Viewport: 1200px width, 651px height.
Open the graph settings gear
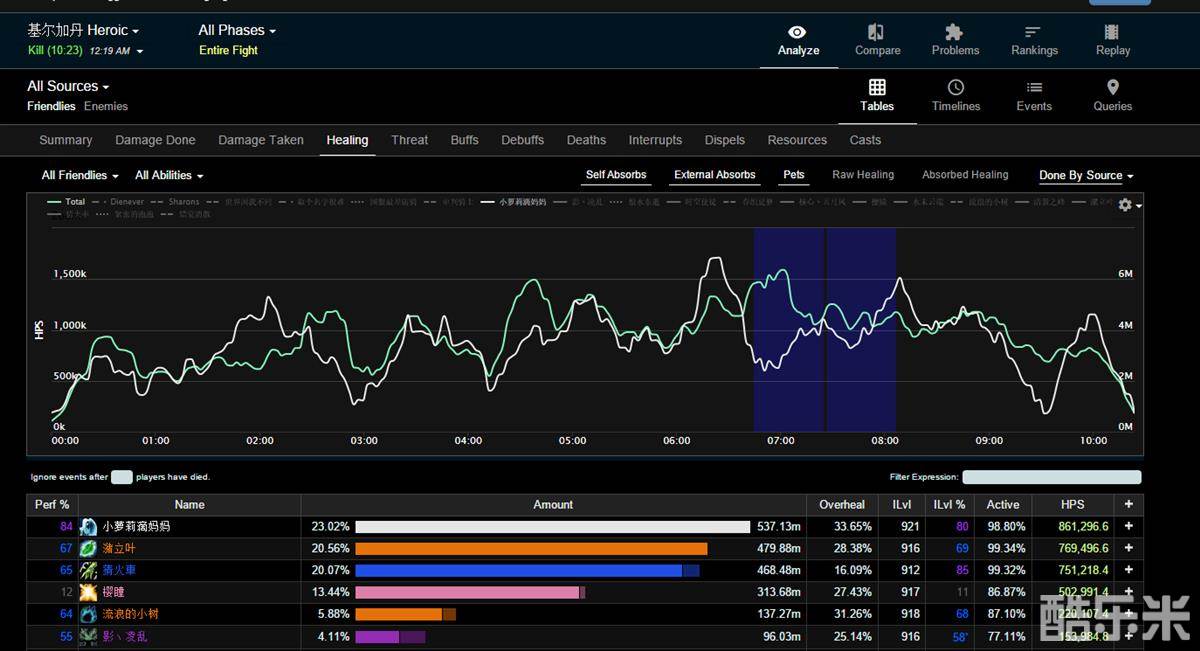[1126, 205]
